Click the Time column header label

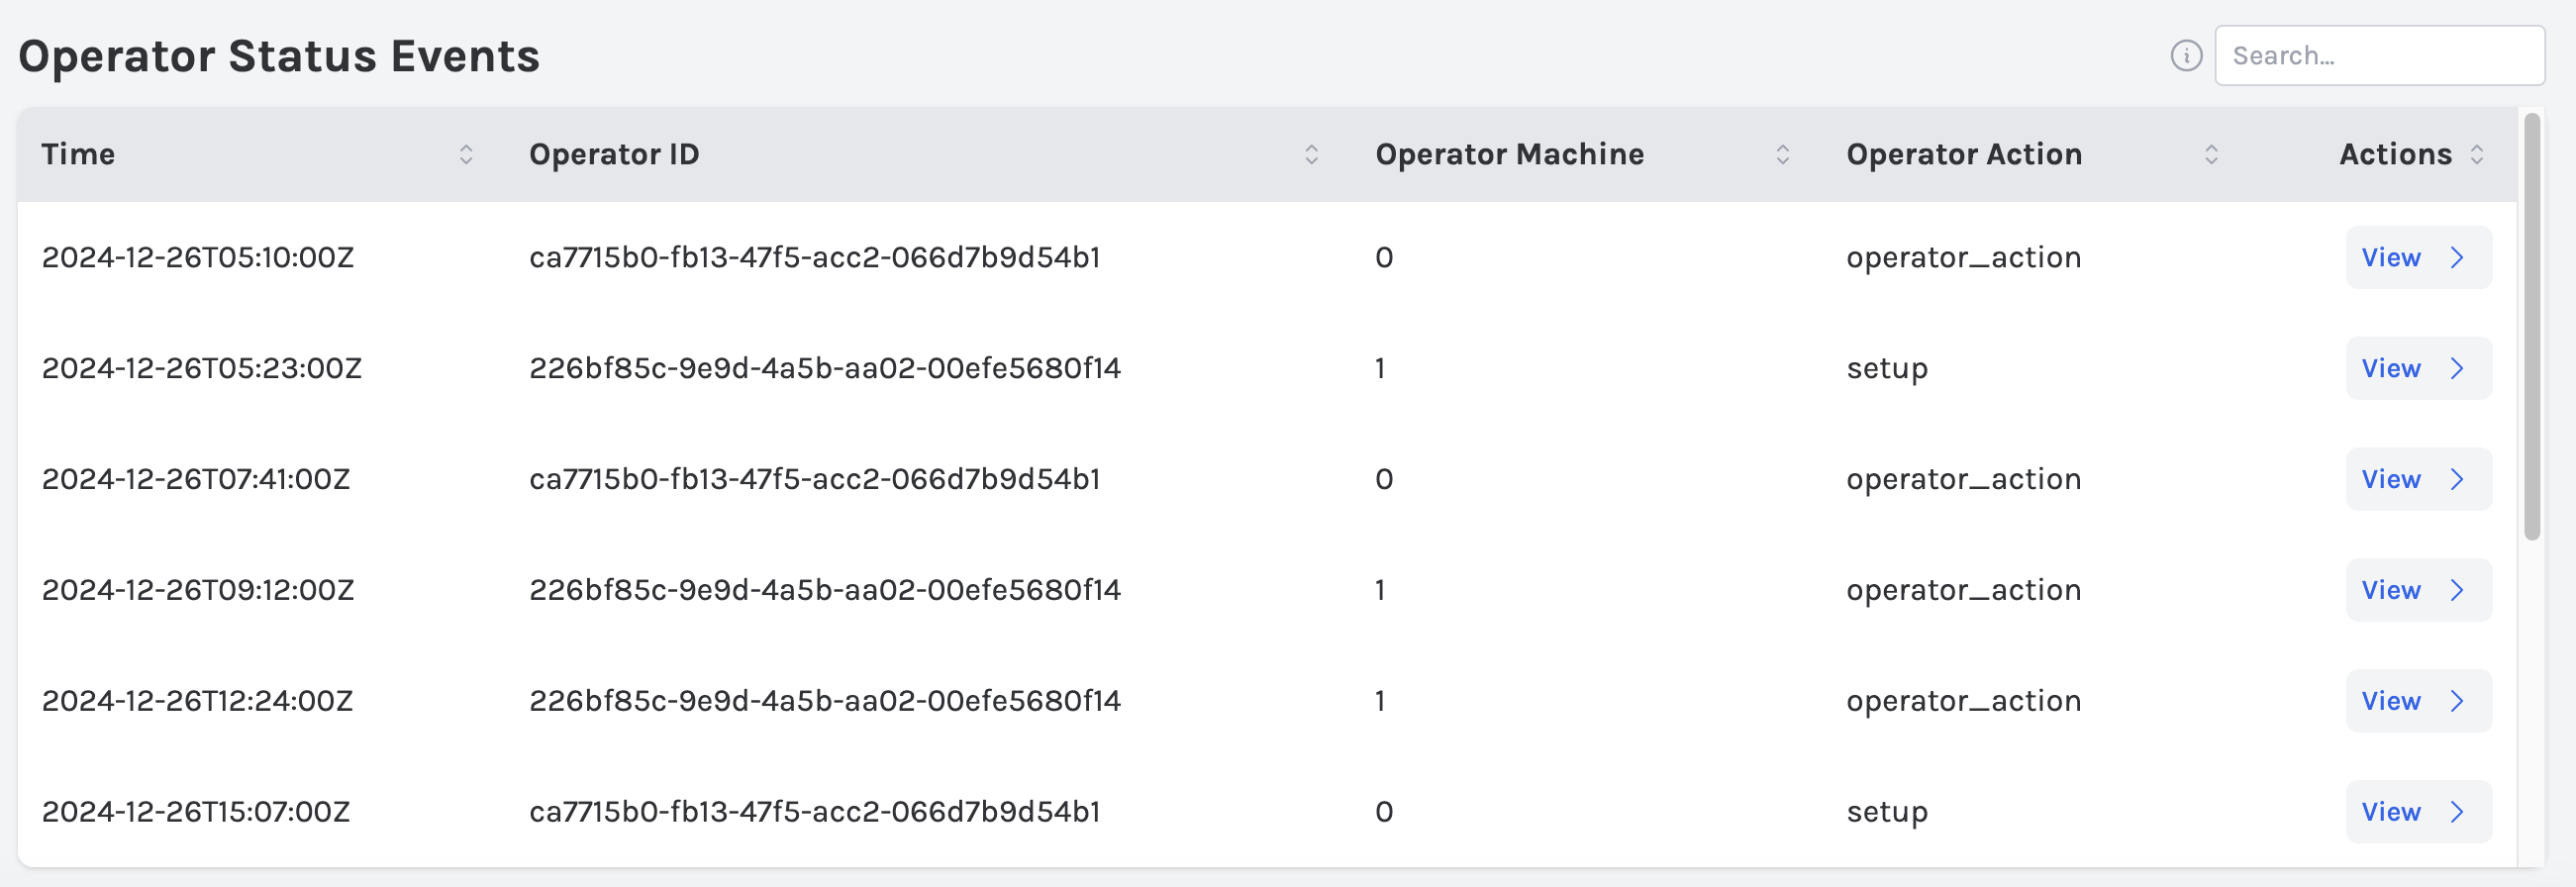(x=78, y=154)
